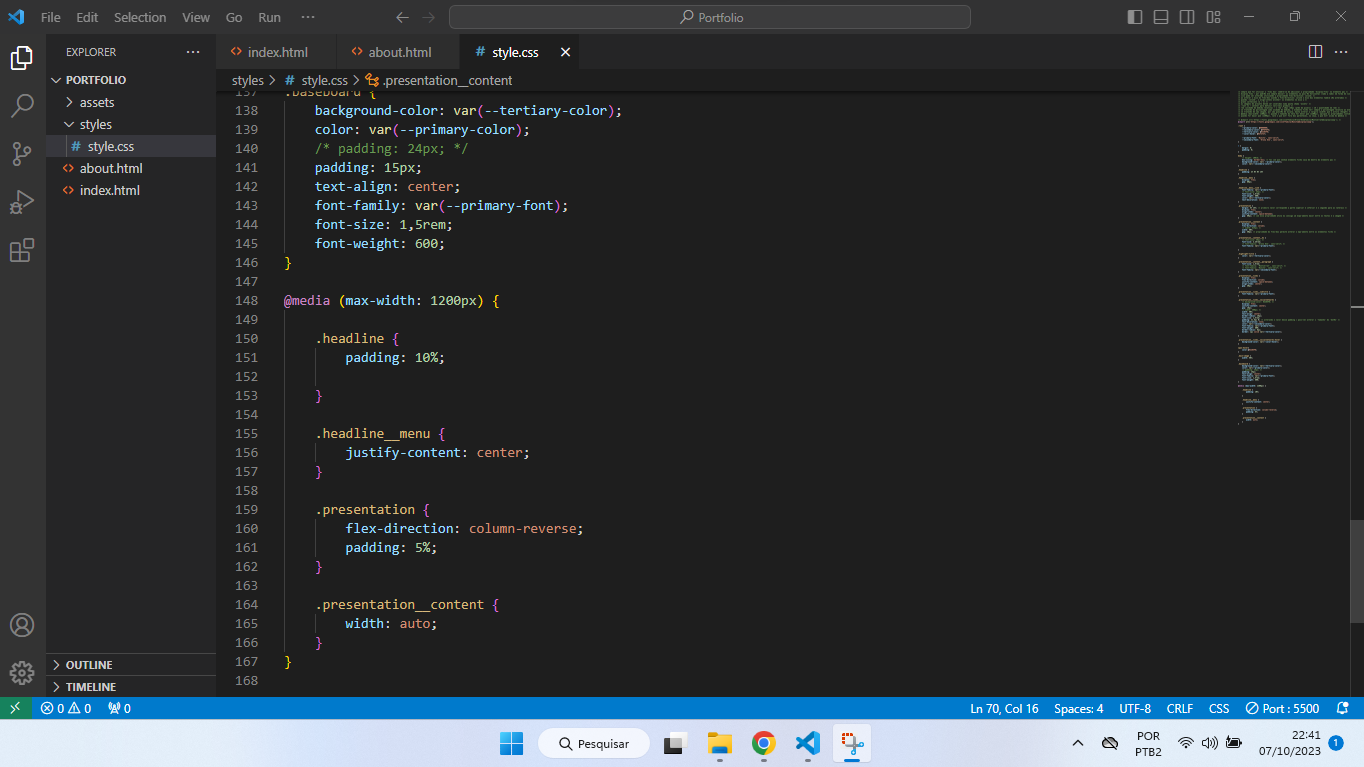Viewport: 1364px width, 767px height.
Task: Open the Extensions view
Action: (x=22, y=250)
